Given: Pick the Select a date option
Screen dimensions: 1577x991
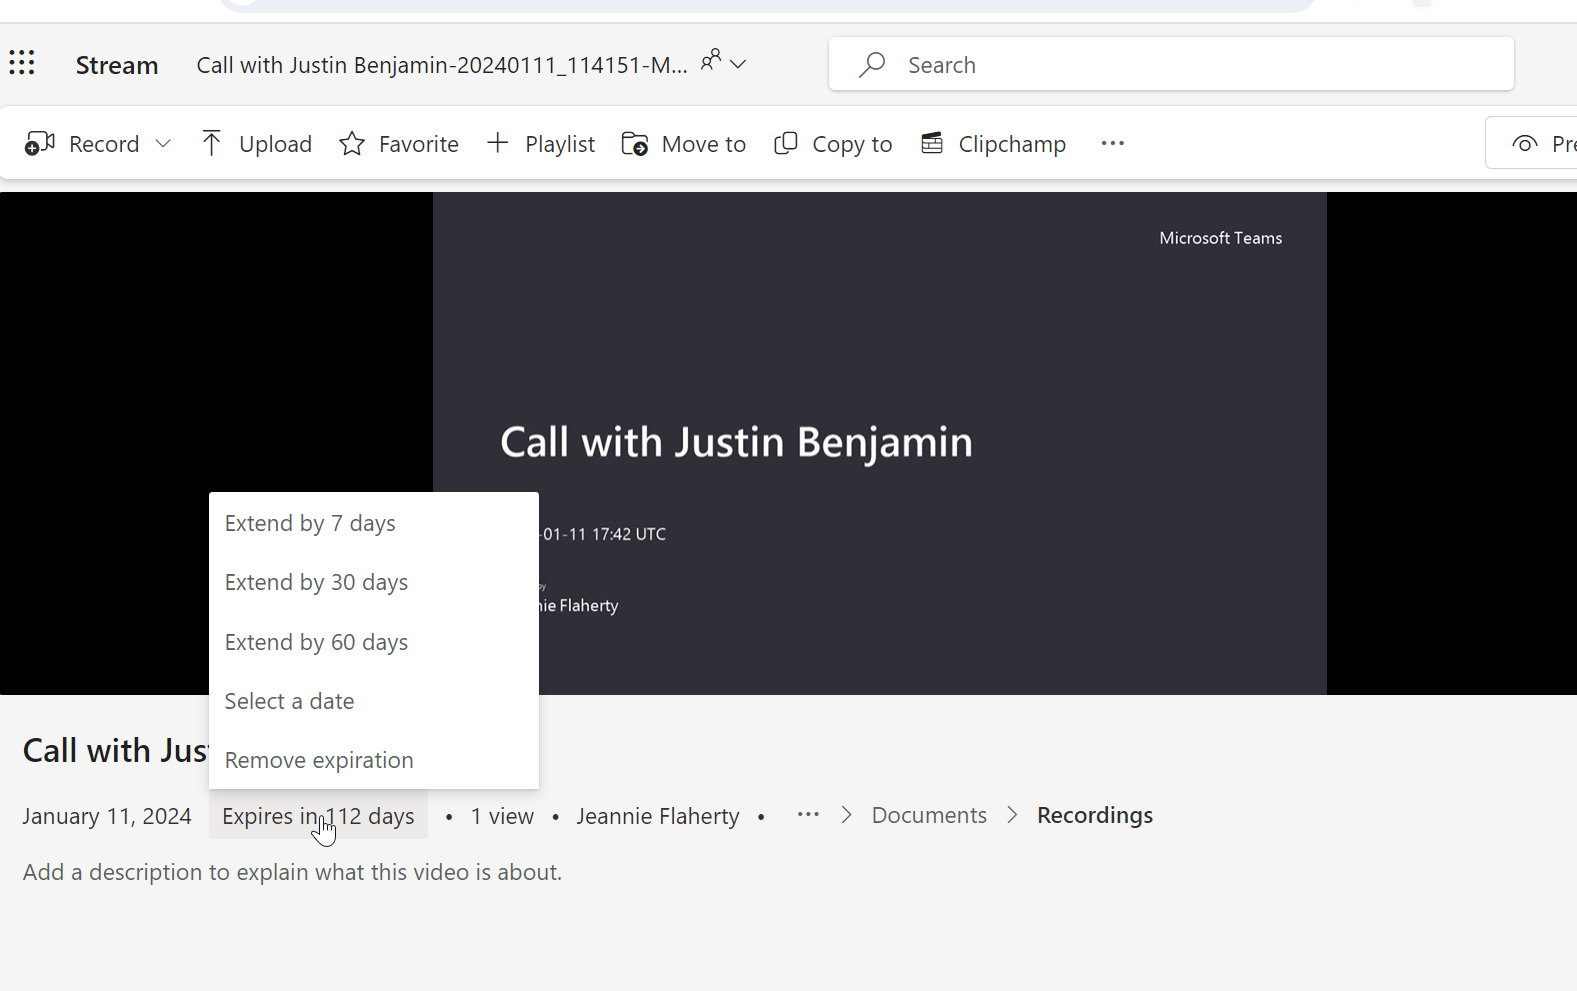Looking at the screenshot, I should (x=289, y=701).
